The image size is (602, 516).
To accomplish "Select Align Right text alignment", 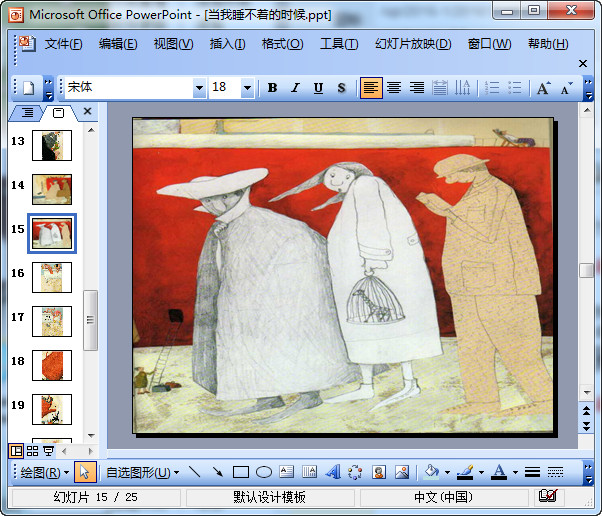I will 417,88.
